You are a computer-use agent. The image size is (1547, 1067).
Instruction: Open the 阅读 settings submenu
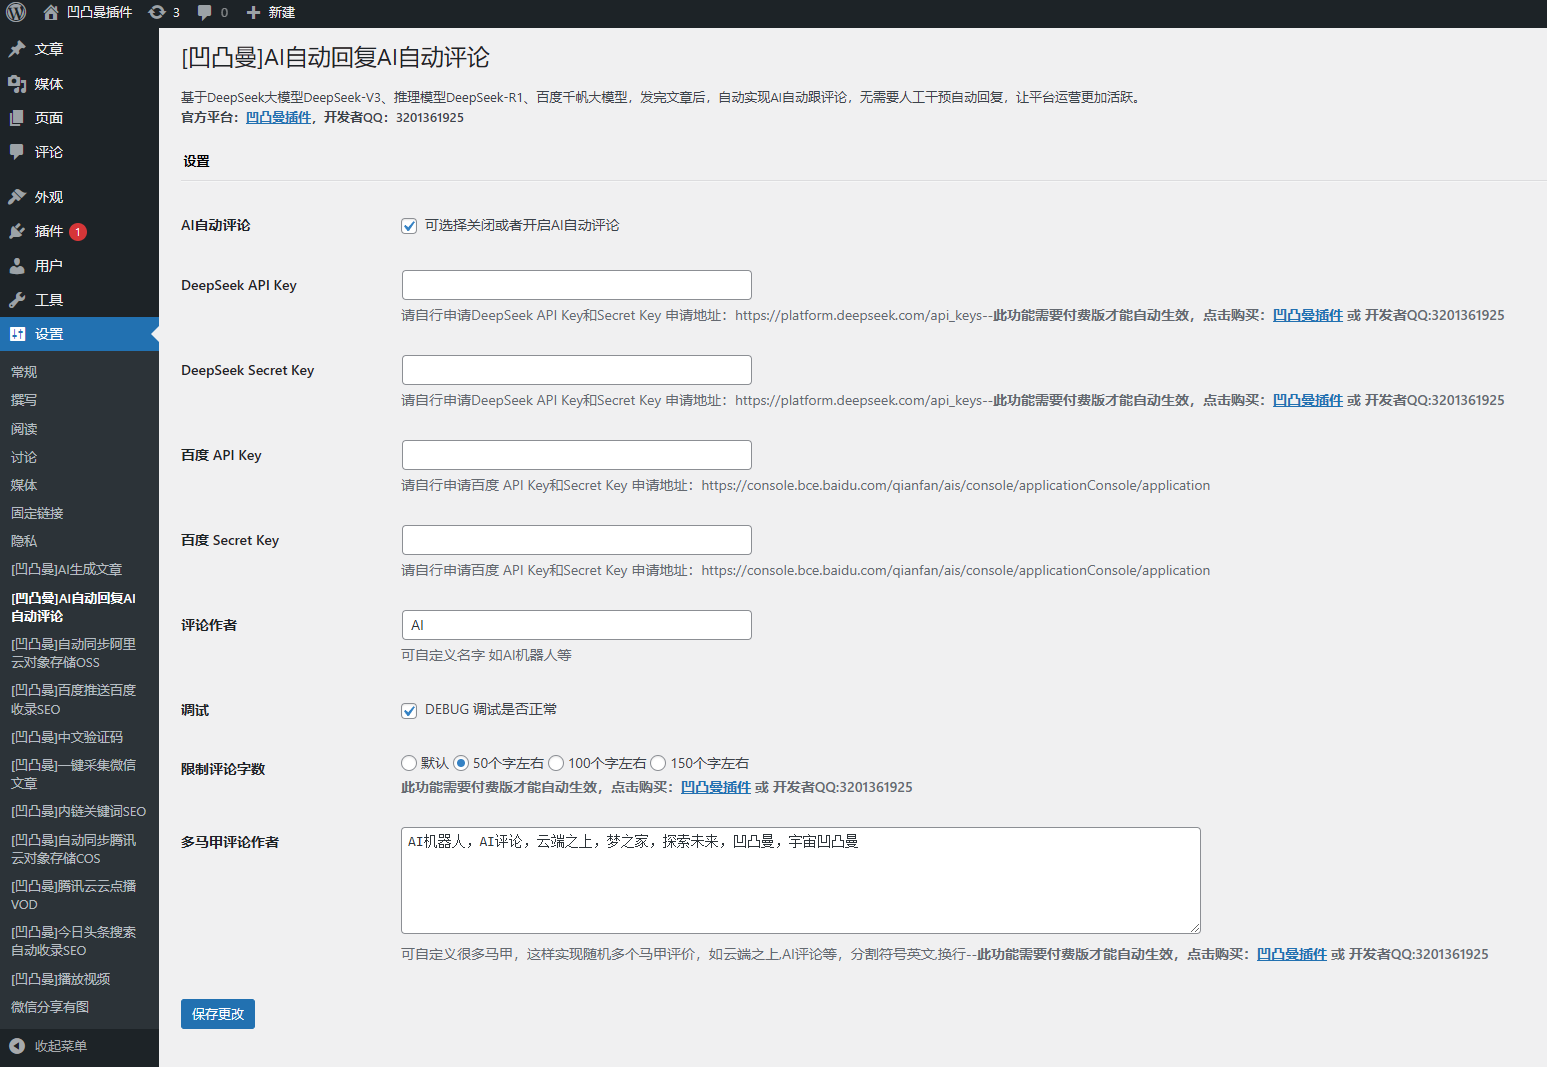[x=24, y=429]
